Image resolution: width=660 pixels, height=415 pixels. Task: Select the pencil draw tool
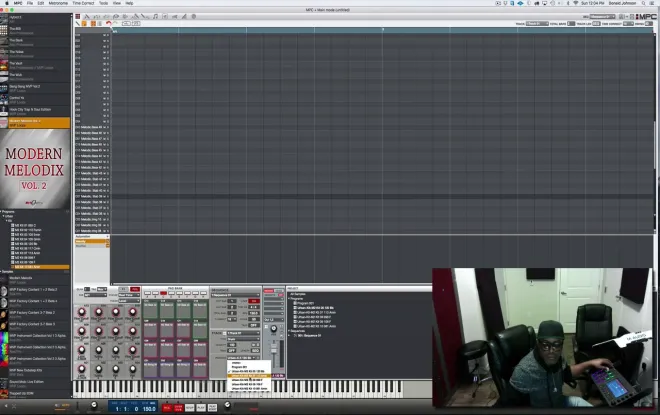[78, 24]
